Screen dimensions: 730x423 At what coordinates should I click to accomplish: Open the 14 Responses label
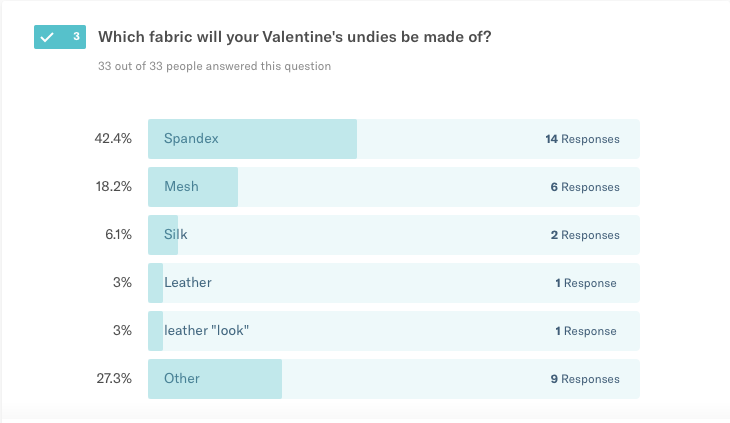(582, 139)
